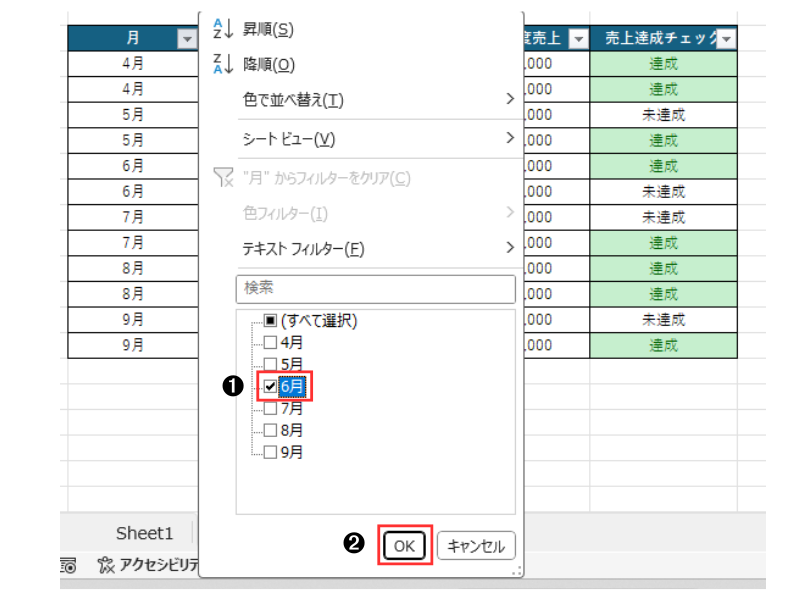Click the clear filter funnel icon

coord(223,178)
